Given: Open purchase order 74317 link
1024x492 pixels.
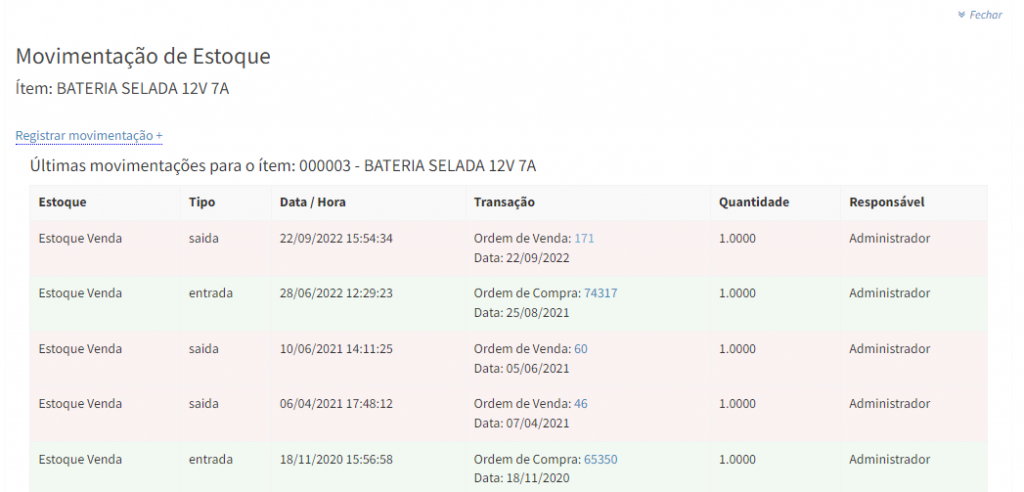Looking at the screenshot, I should coord(600,293).
